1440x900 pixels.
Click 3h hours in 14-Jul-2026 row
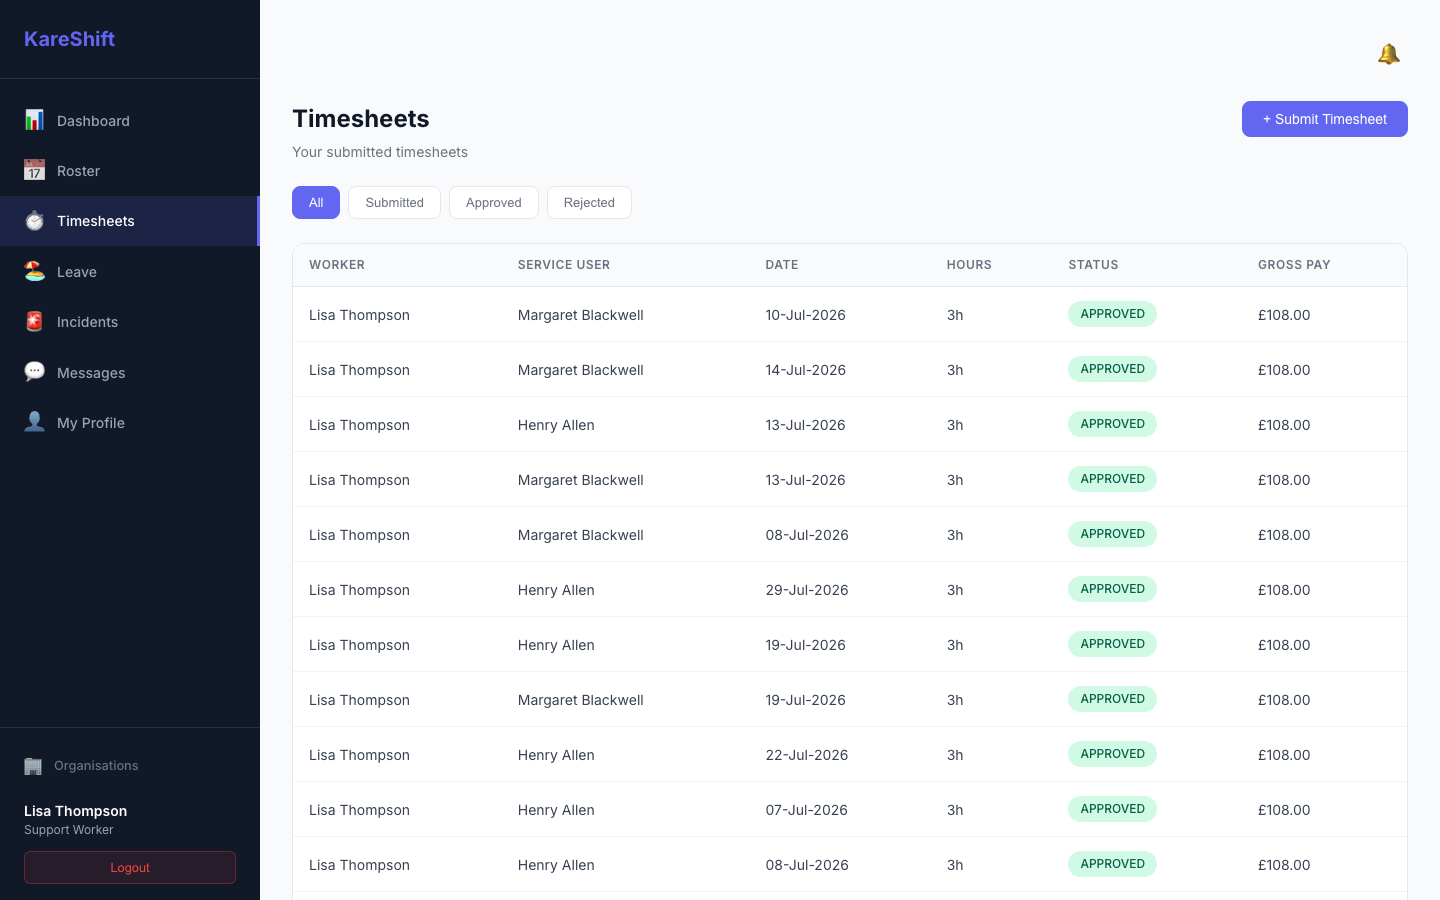(x=955, y=370)
